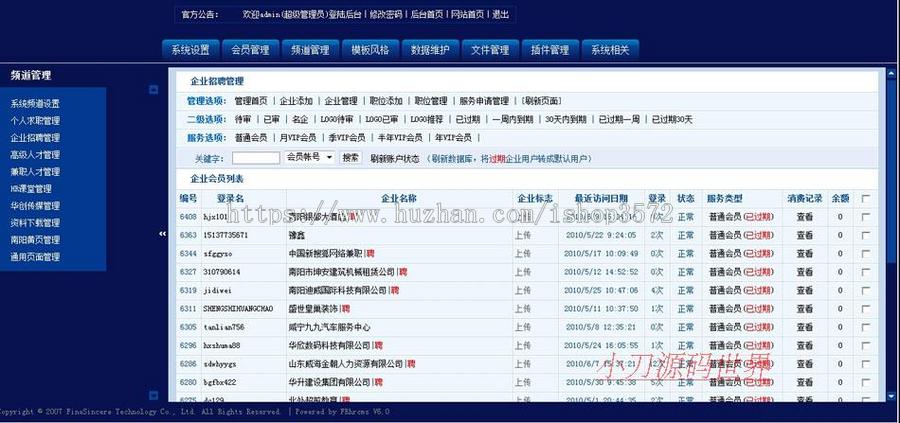Image resolution: width=900 pixels, height=423 pixels.
Task: Click the 刷新帐户状态 link
Action: [395, 159]
